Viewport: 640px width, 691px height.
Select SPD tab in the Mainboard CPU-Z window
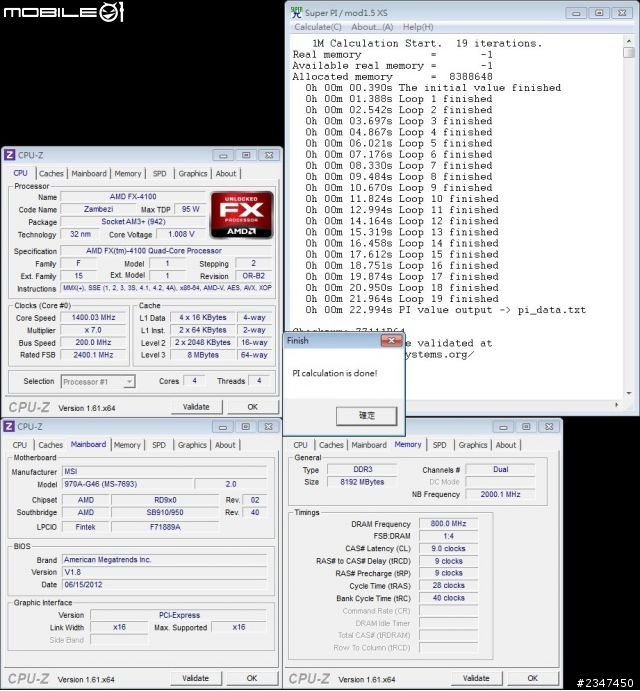pyautogui.click(x=159, y=445)
